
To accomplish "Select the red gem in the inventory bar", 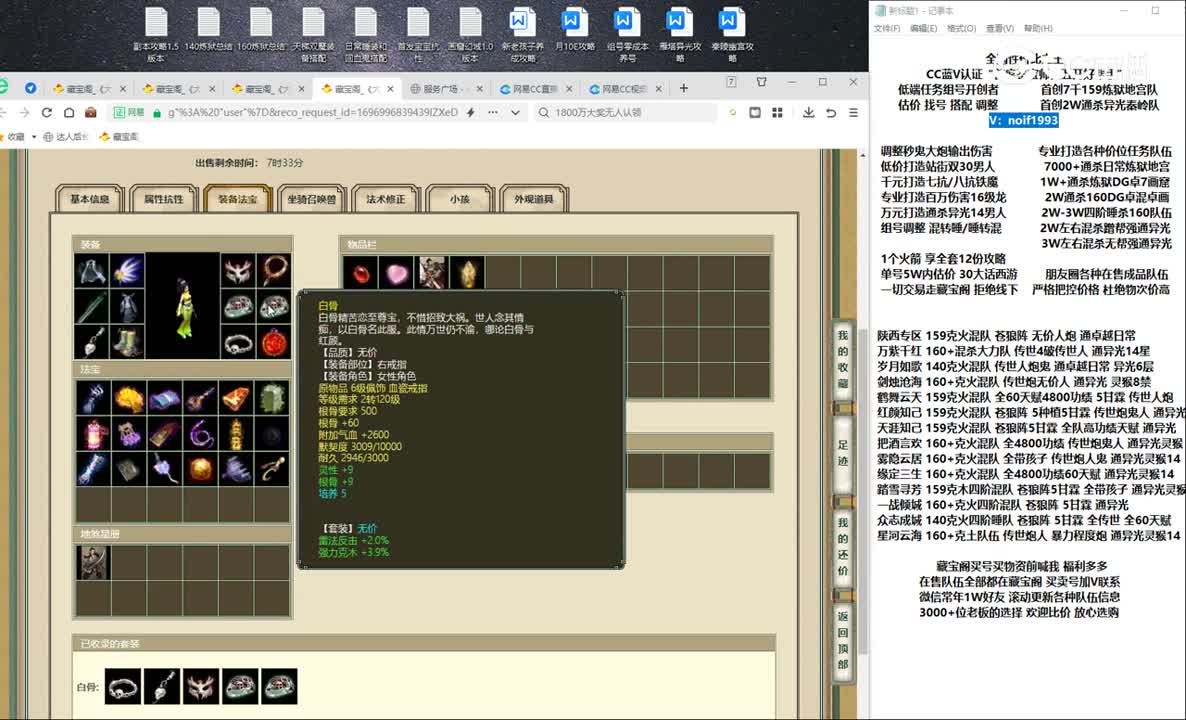I will point(360,273).
